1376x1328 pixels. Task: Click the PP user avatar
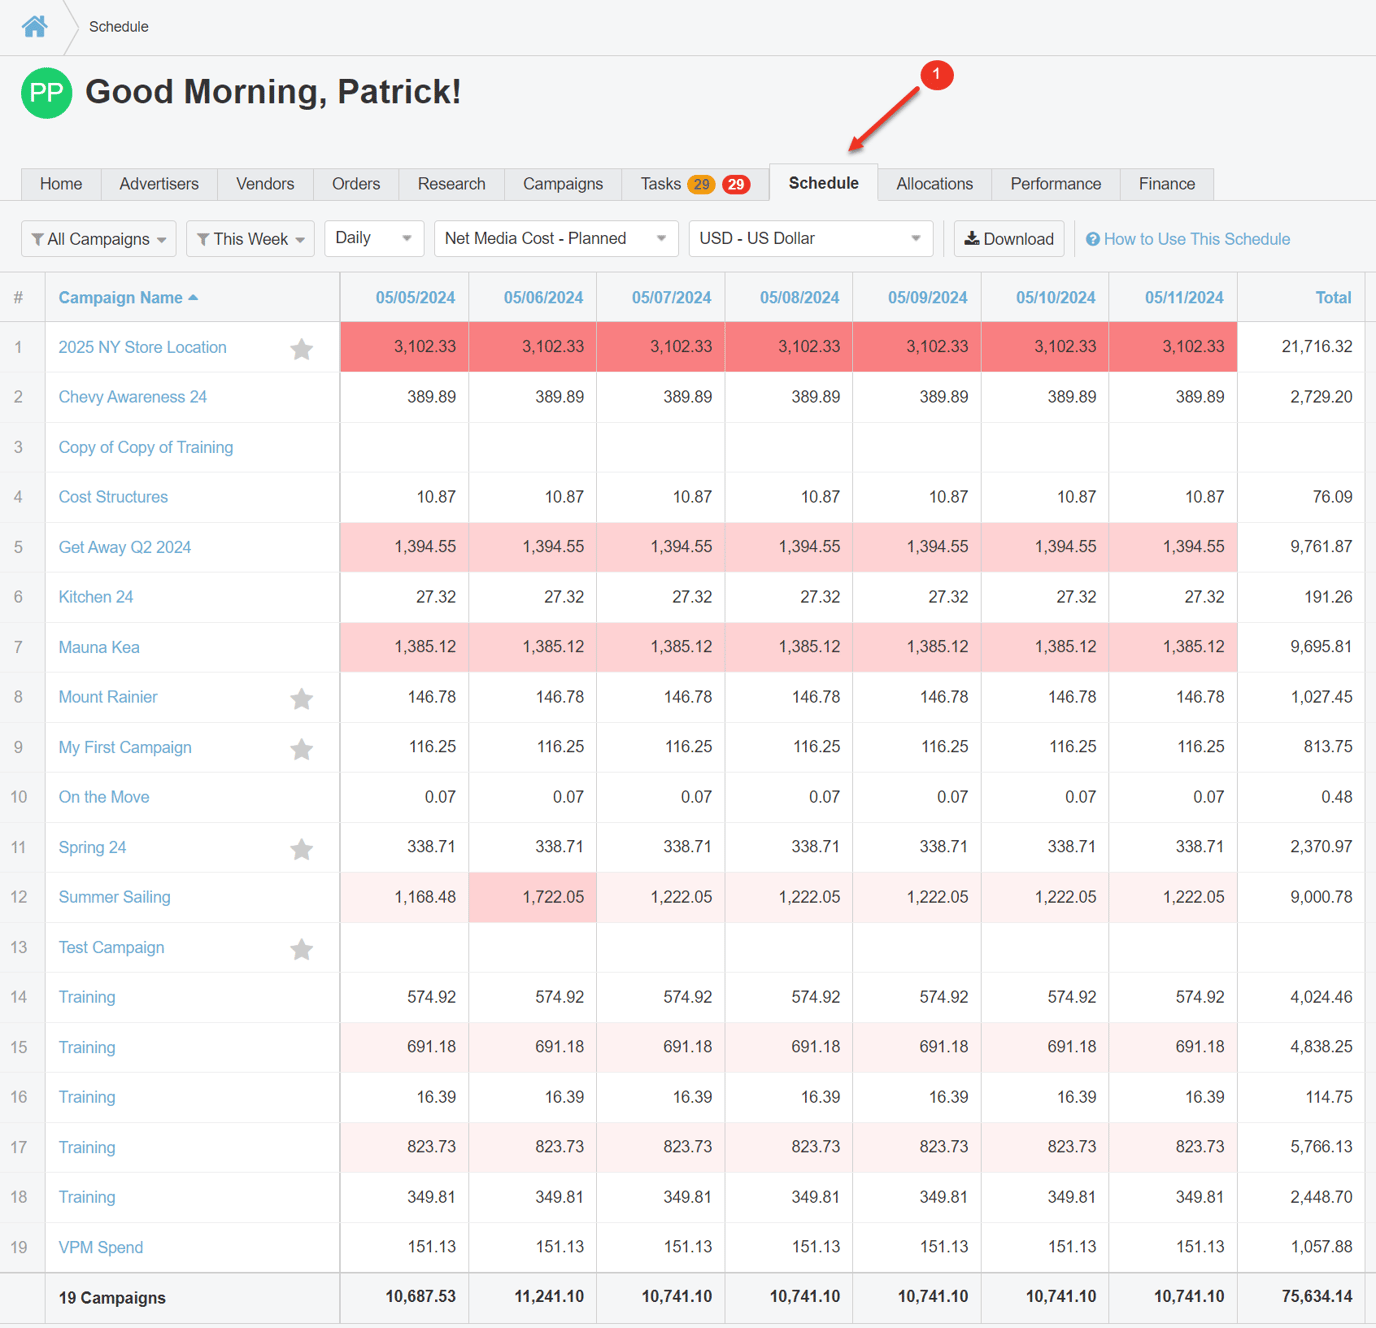click(46, 93)
